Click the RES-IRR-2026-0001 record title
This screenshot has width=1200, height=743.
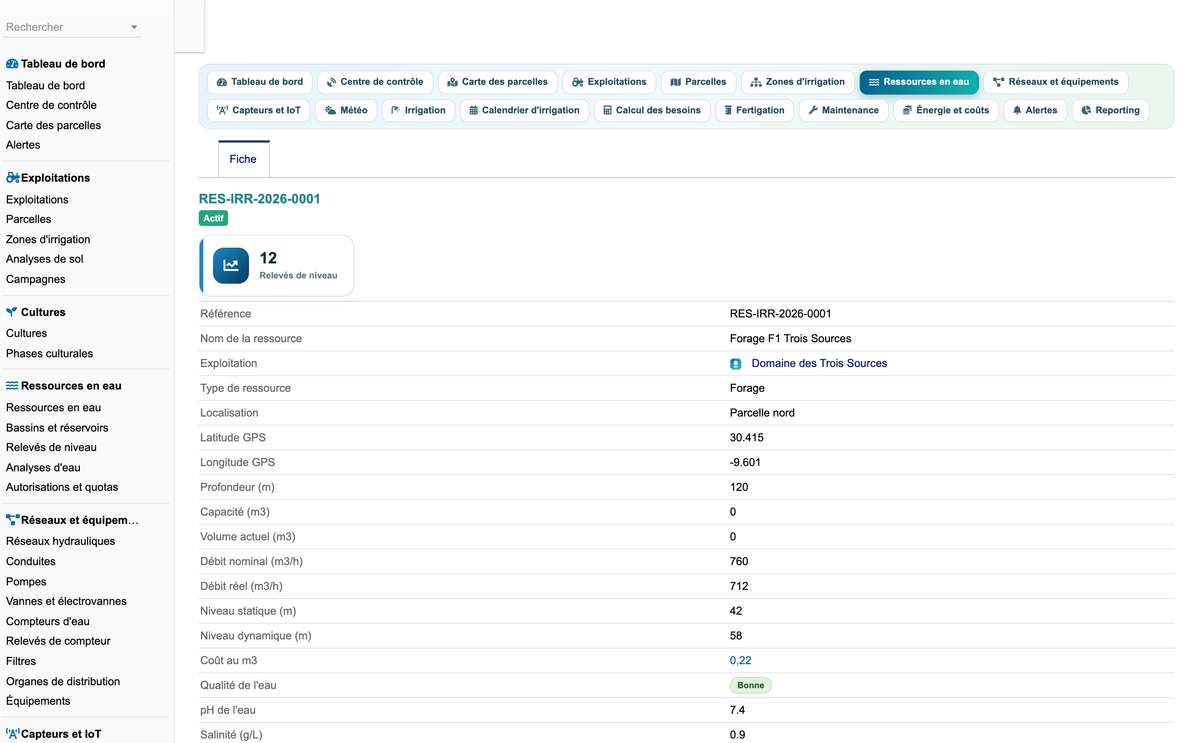pyautogui.click(x=260, y=199)
